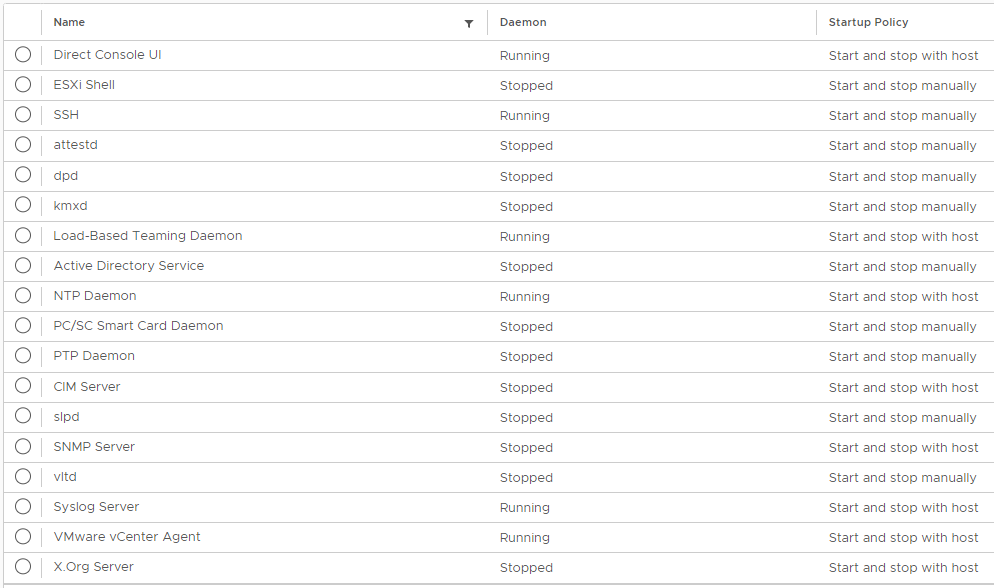
Task: Select the ESXi Shell radio button
Action: [x=23, y=84]
